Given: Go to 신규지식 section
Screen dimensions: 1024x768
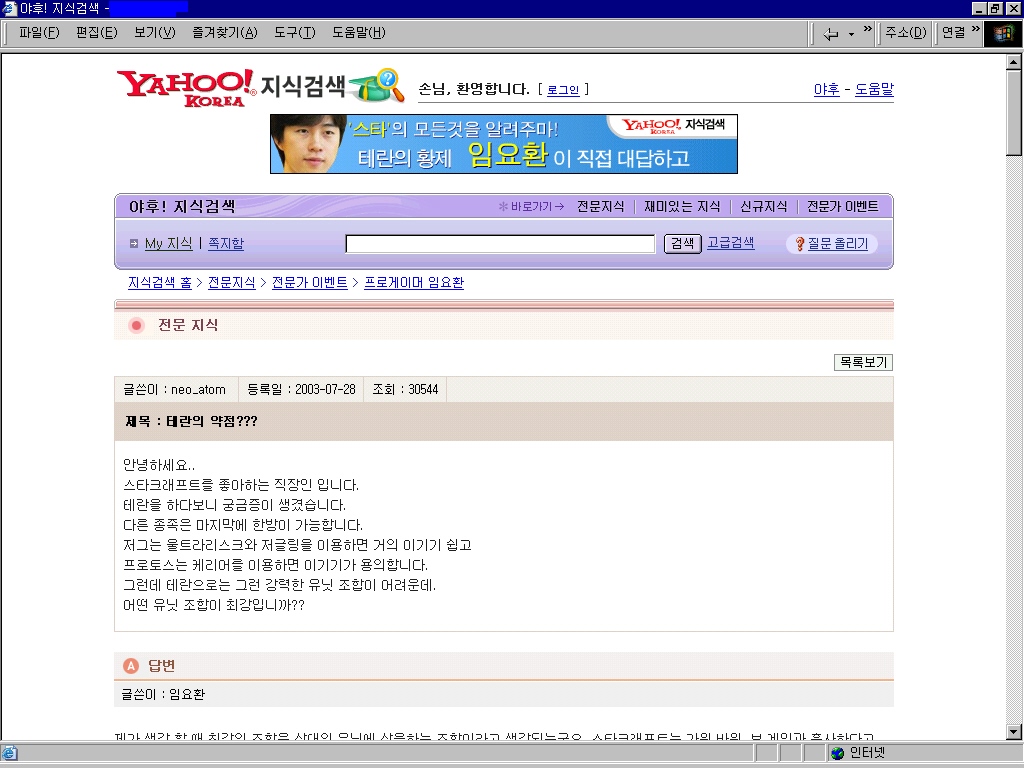Looking at the screenshot, I should (763, 207).
